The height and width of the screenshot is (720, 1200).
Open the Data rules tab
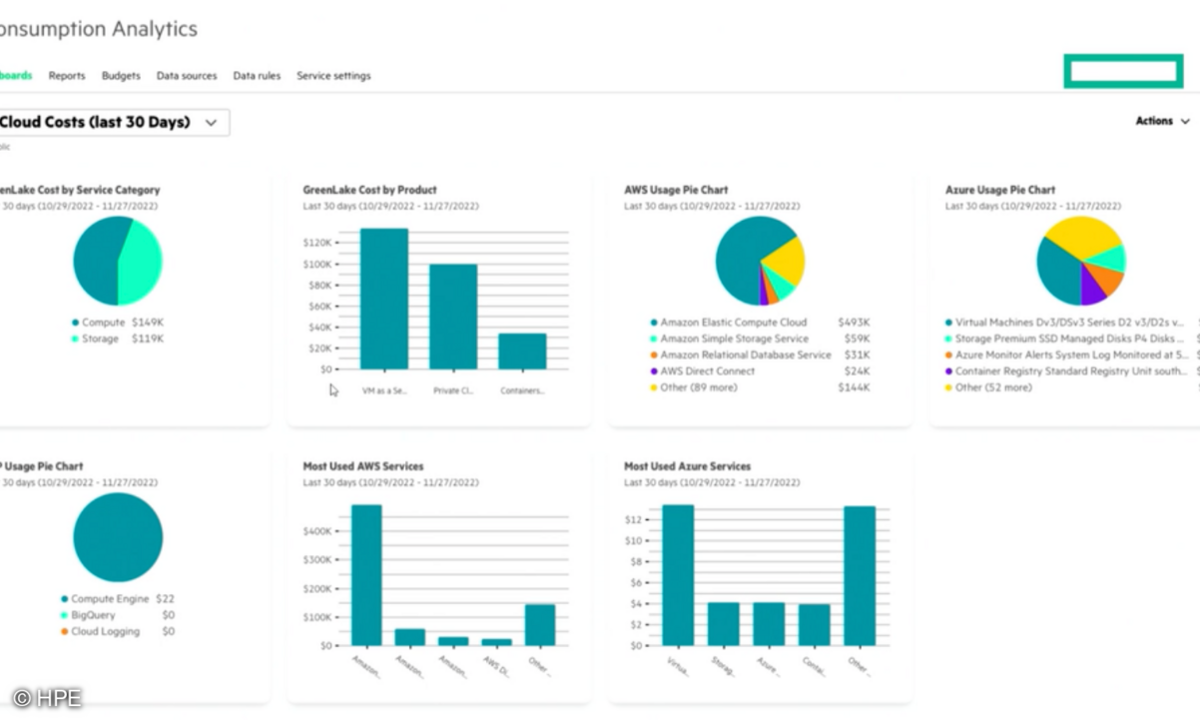pyautogui.click(x=257, y=76)
